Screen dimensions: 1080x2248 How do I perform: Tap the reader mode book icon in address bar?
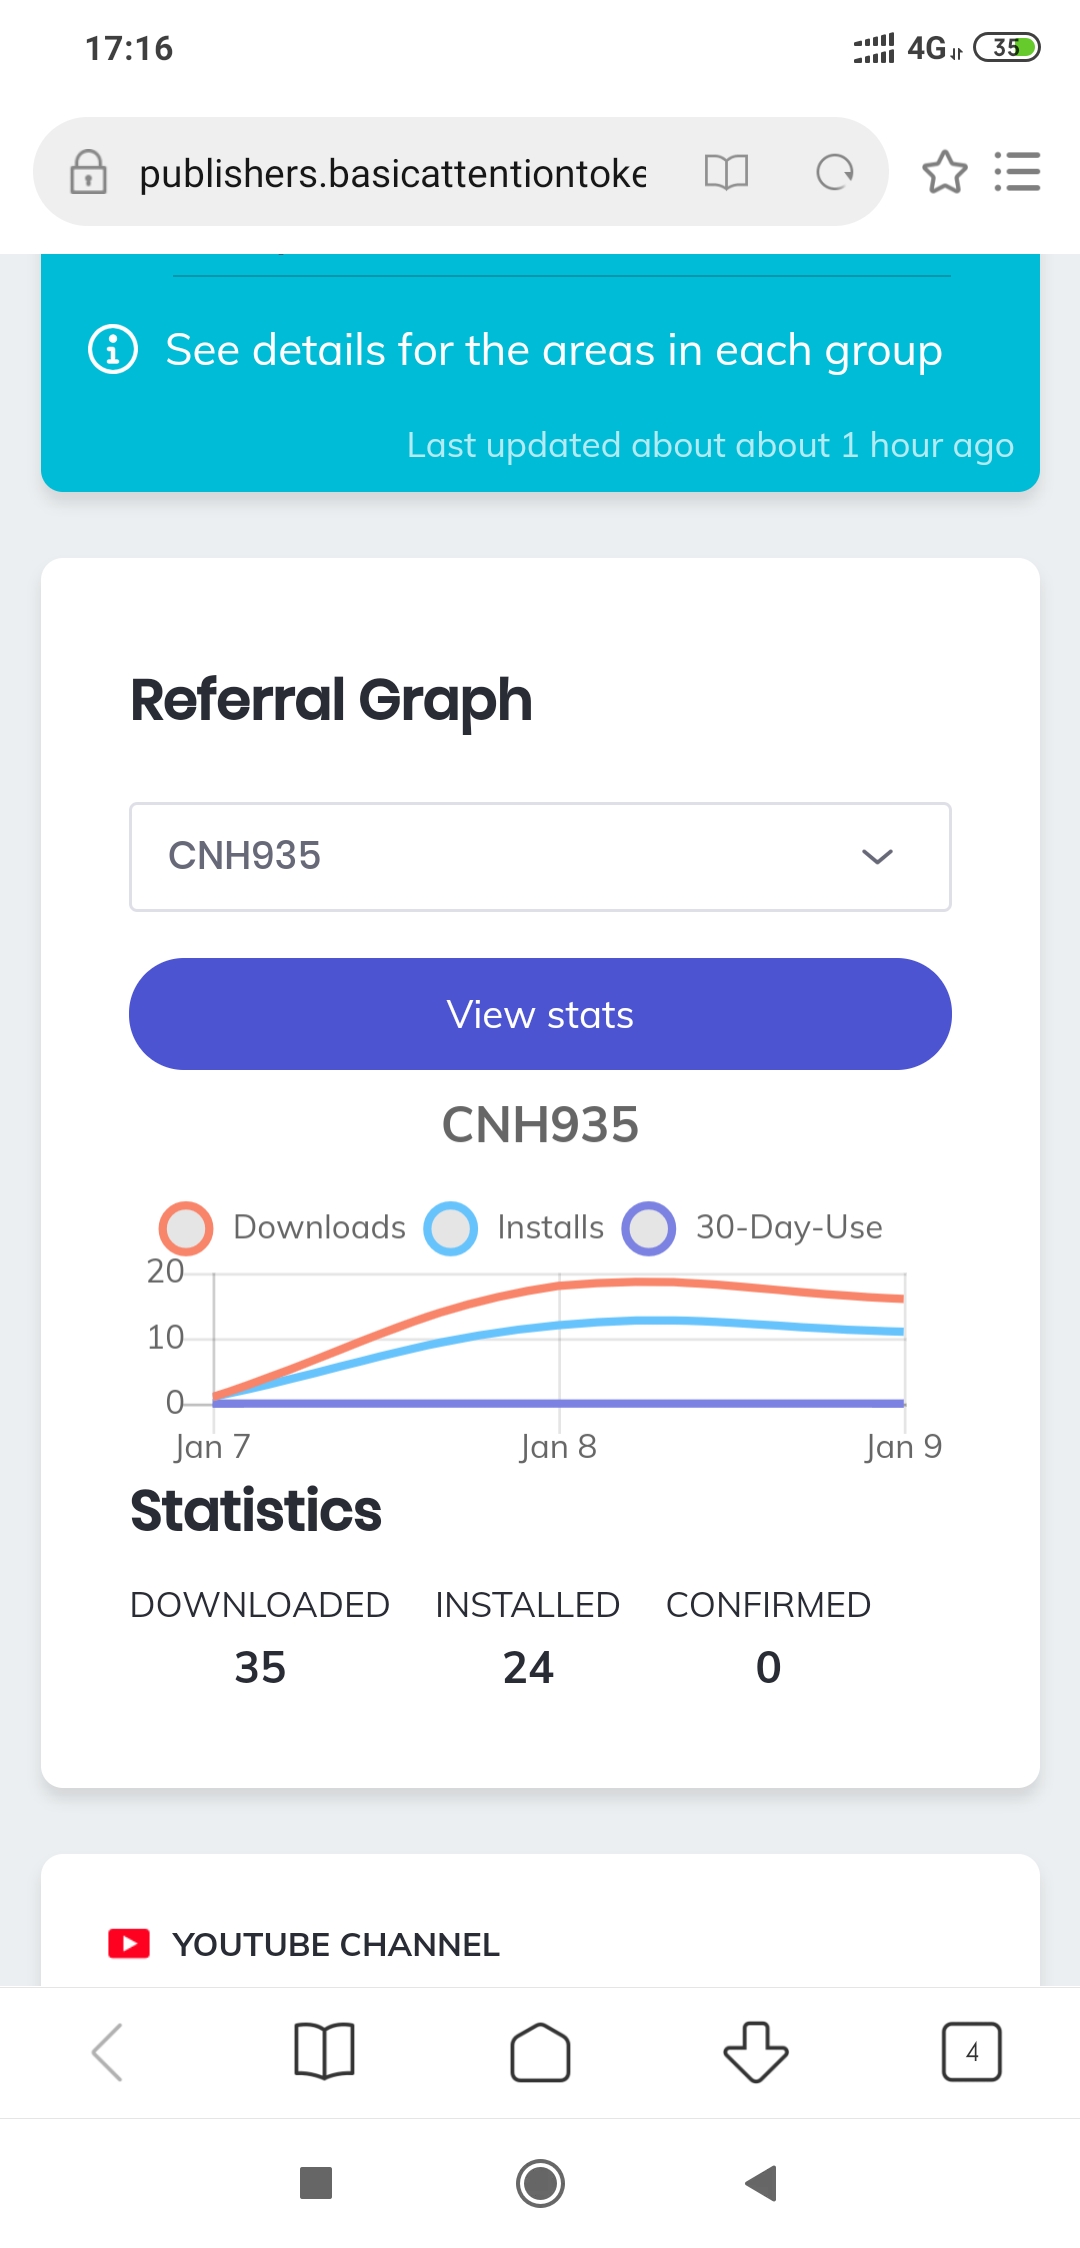726,173
